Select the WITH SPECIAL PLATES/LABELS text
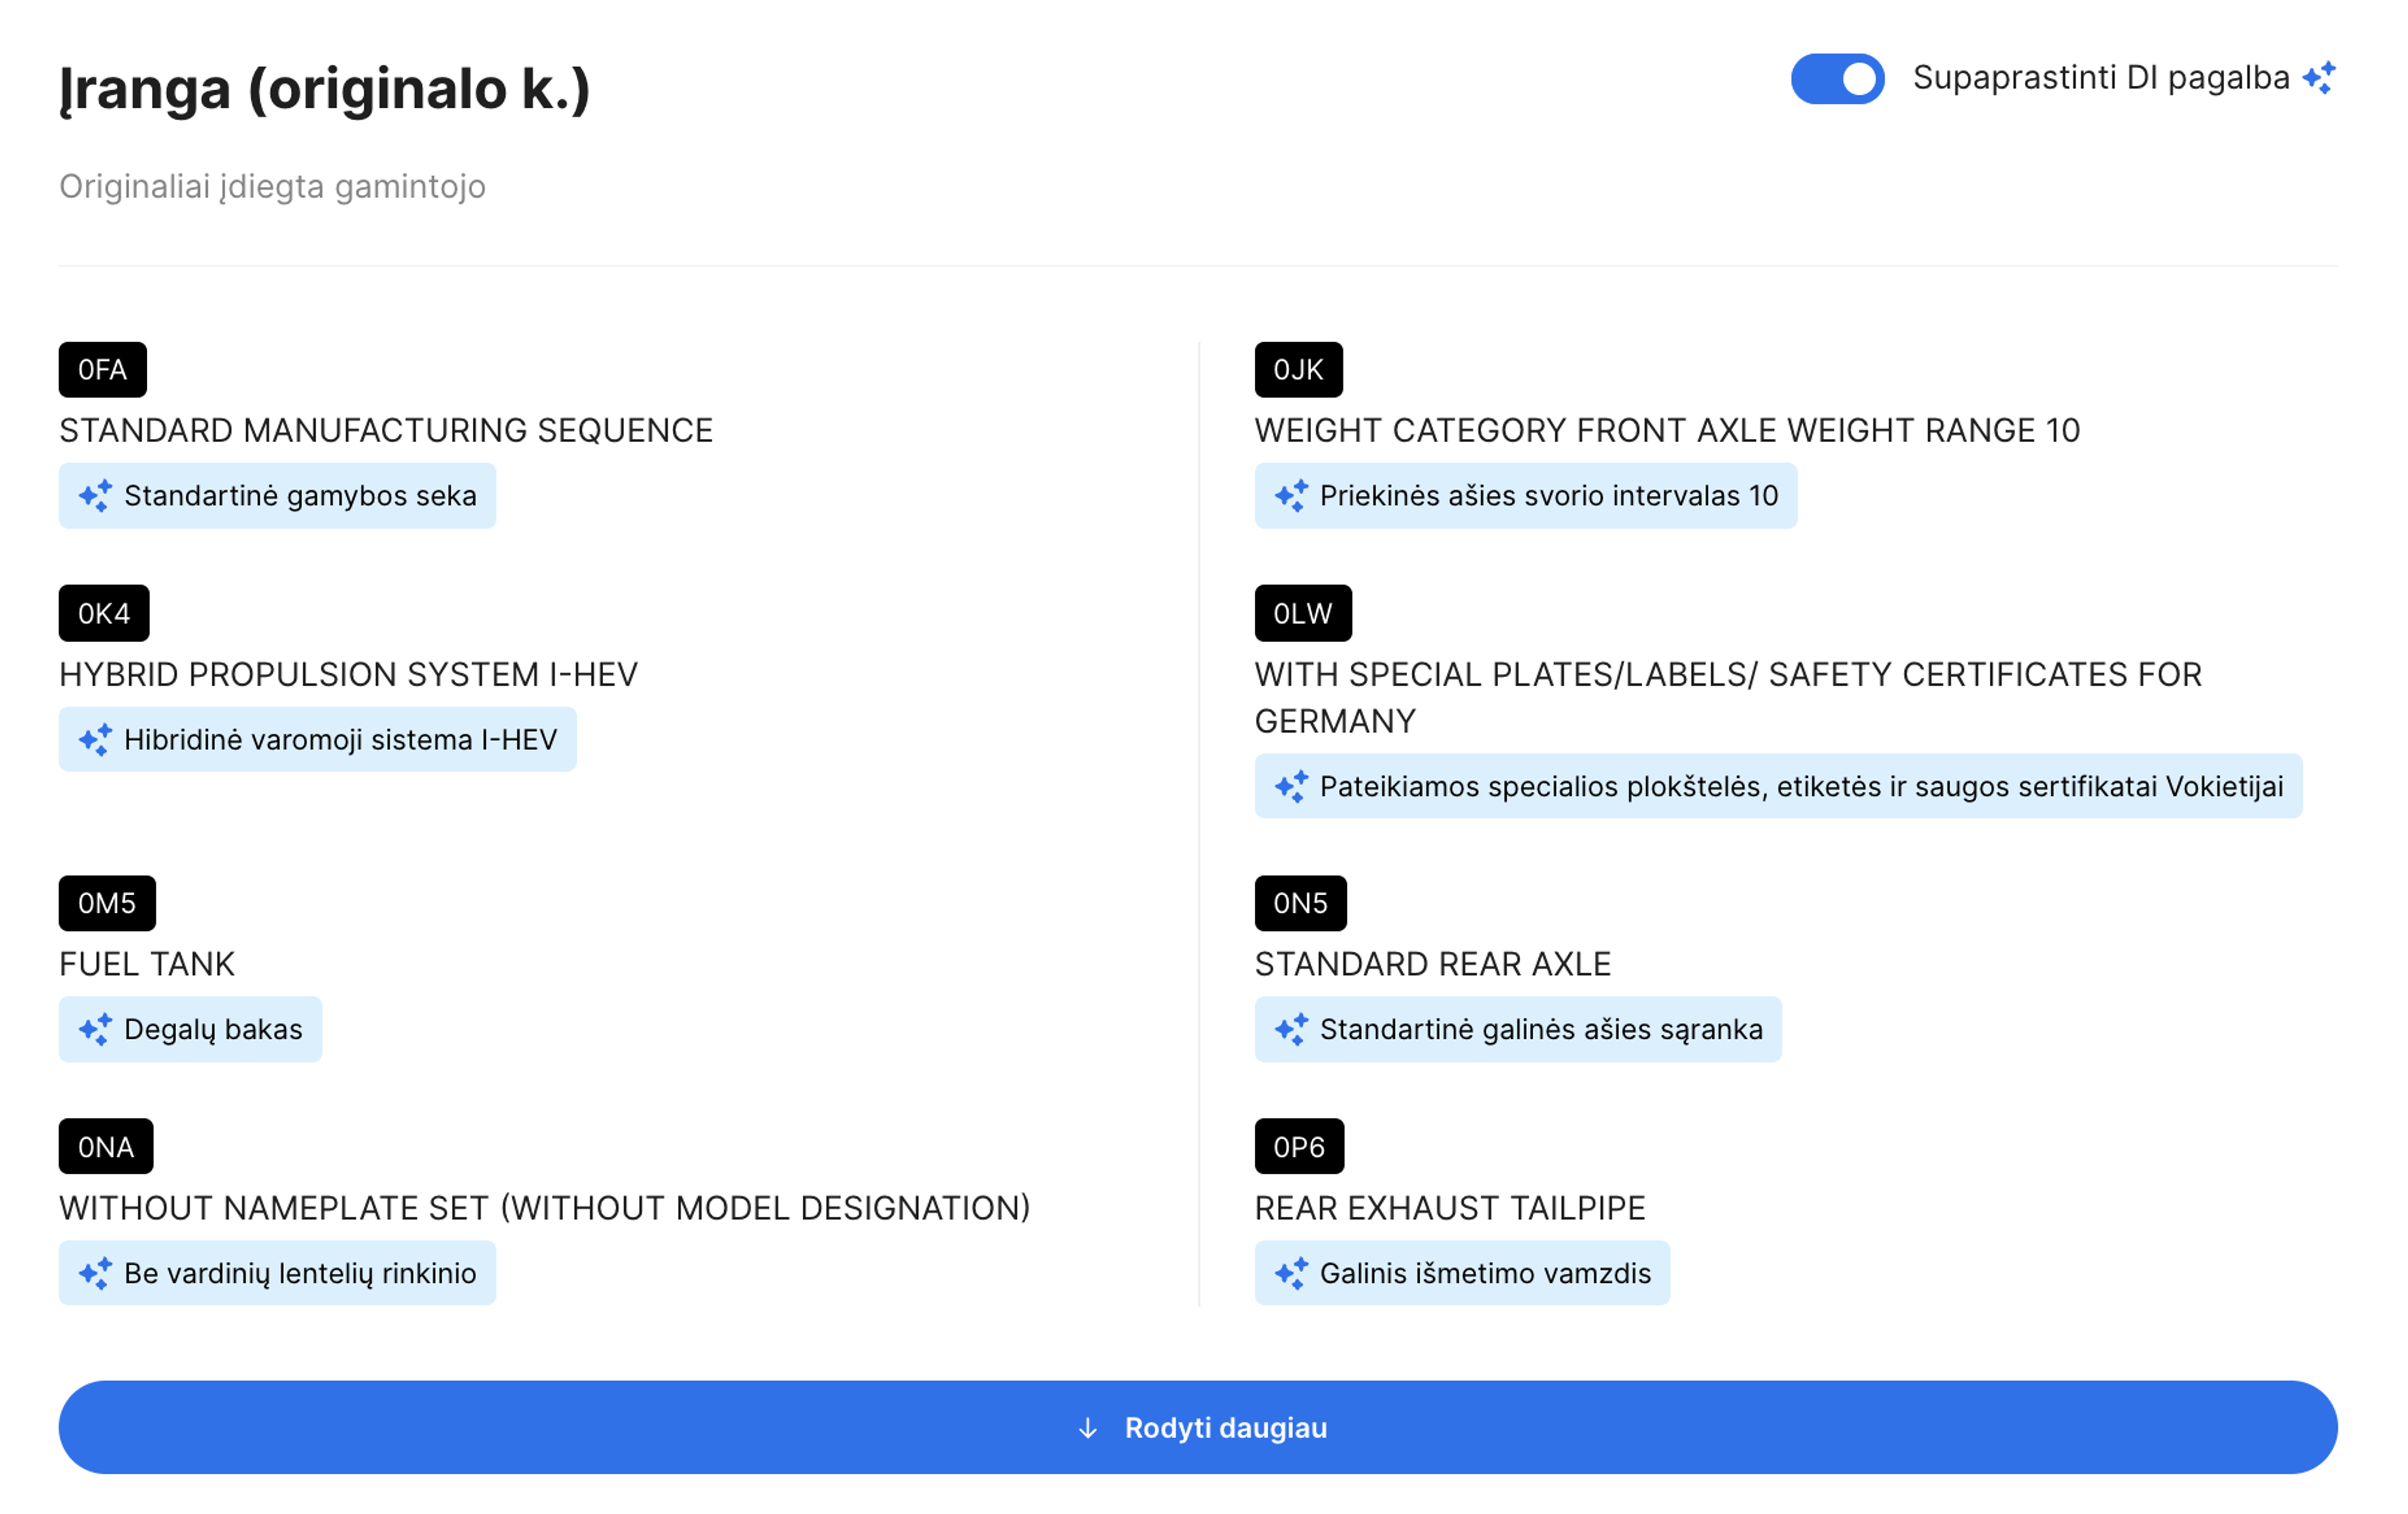The image size is (2408, 1514). pyautogui.click(x=1728, y=698)
